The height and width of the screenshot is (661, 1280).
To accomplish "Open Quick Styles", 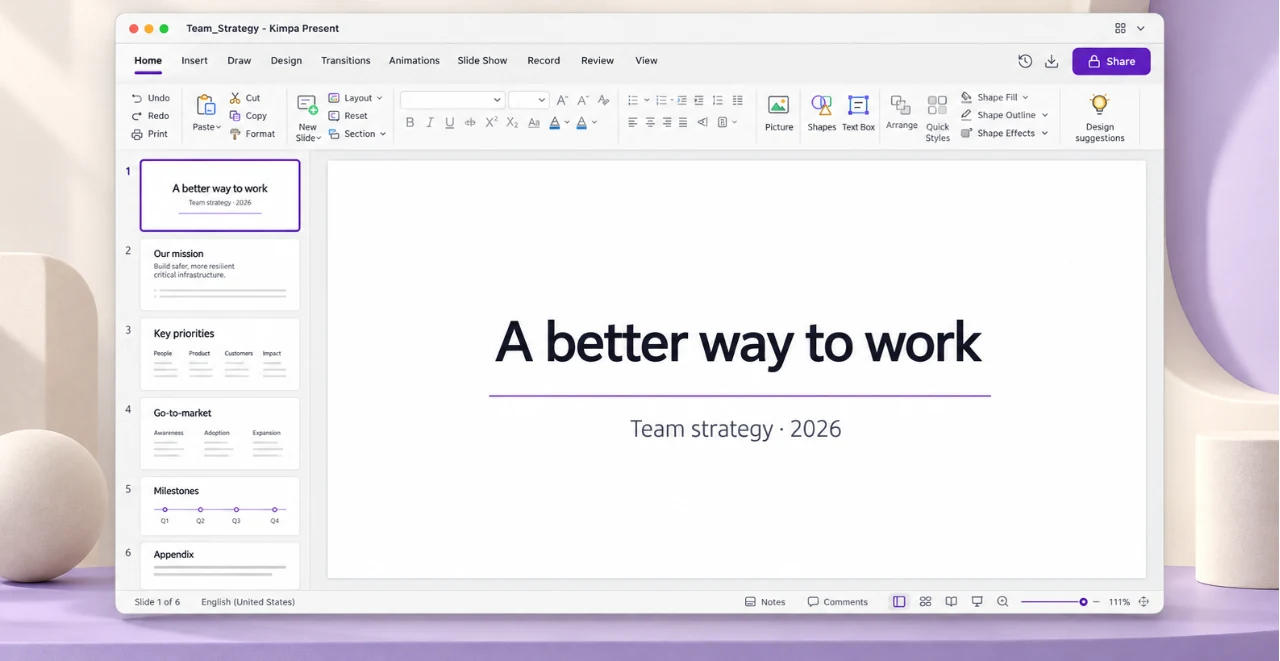I will coord(937,118).
